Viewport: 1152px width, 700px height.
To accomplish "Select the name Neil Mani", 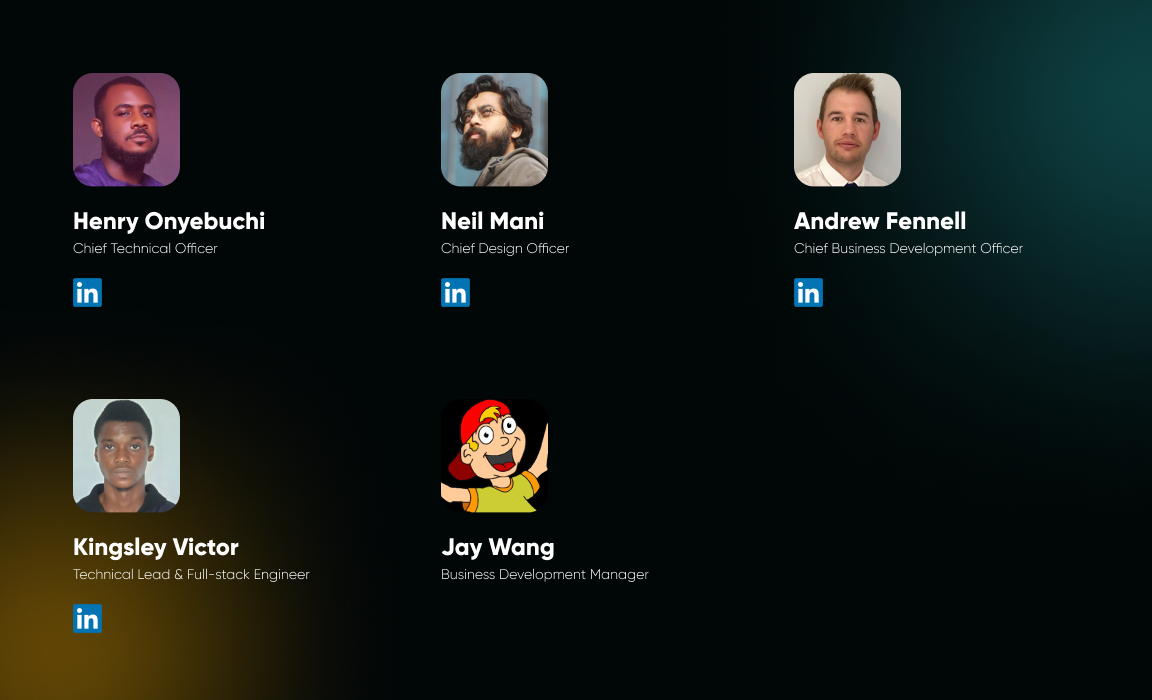I will coord(492,221).
